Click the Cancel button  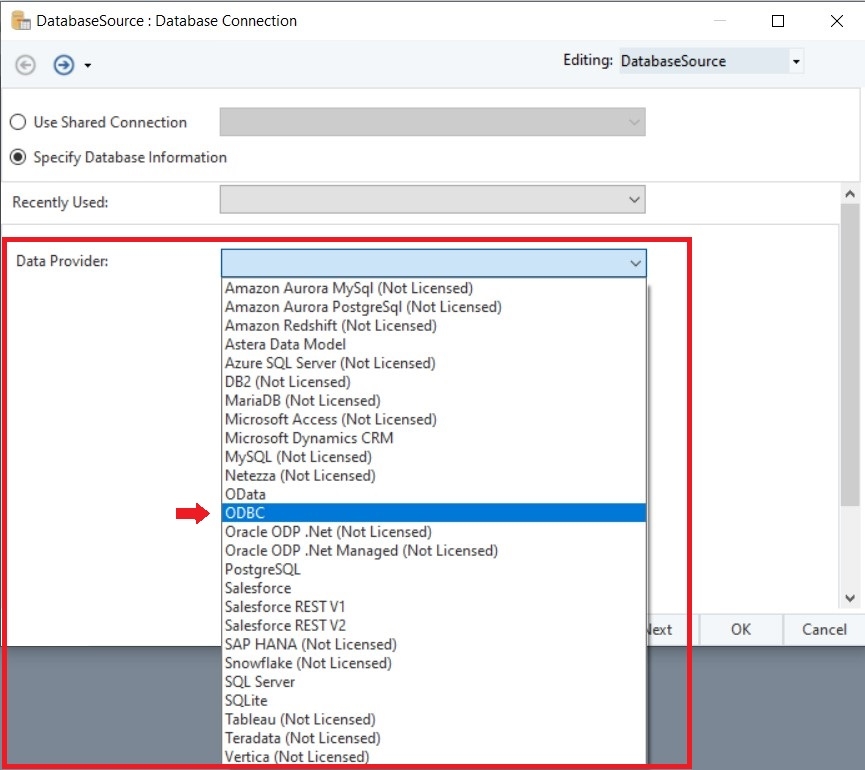824,629
